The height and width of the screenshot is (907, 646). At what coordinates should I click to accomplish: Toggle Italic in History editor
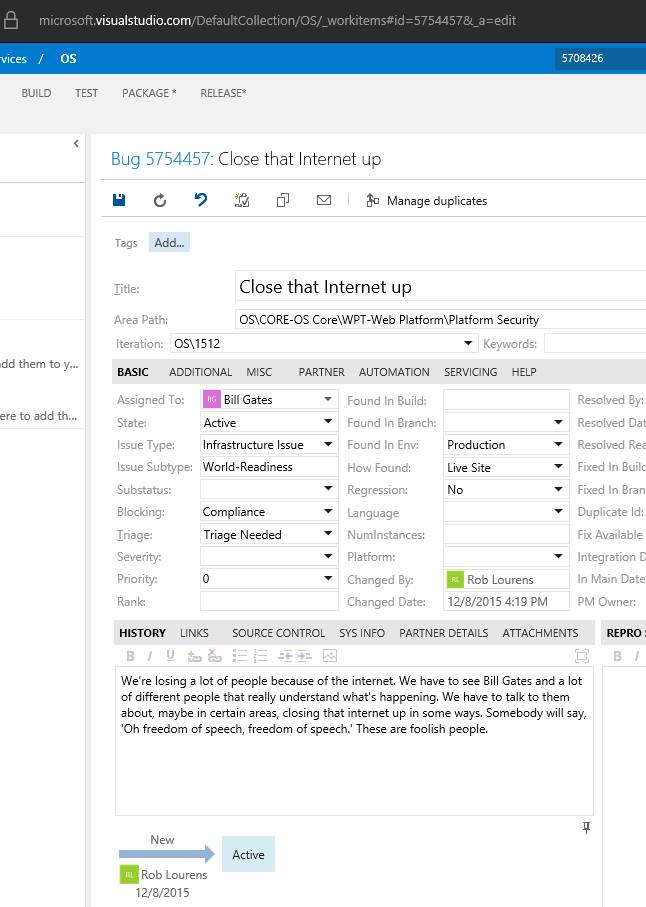click(x=150, y=656)
